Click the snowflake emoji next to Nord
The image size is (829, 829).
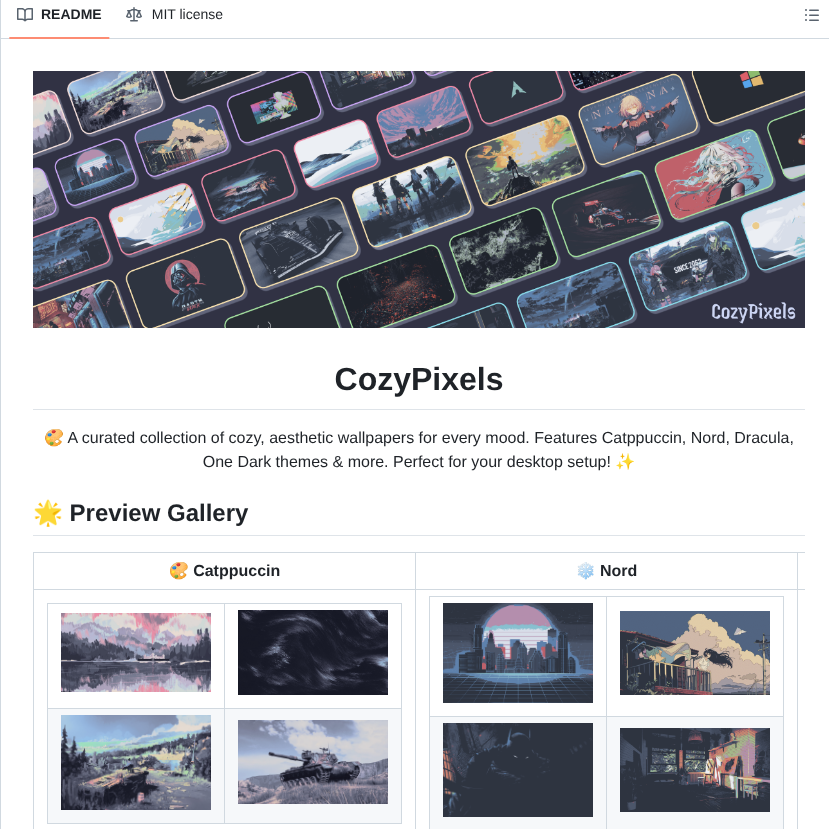585,571
